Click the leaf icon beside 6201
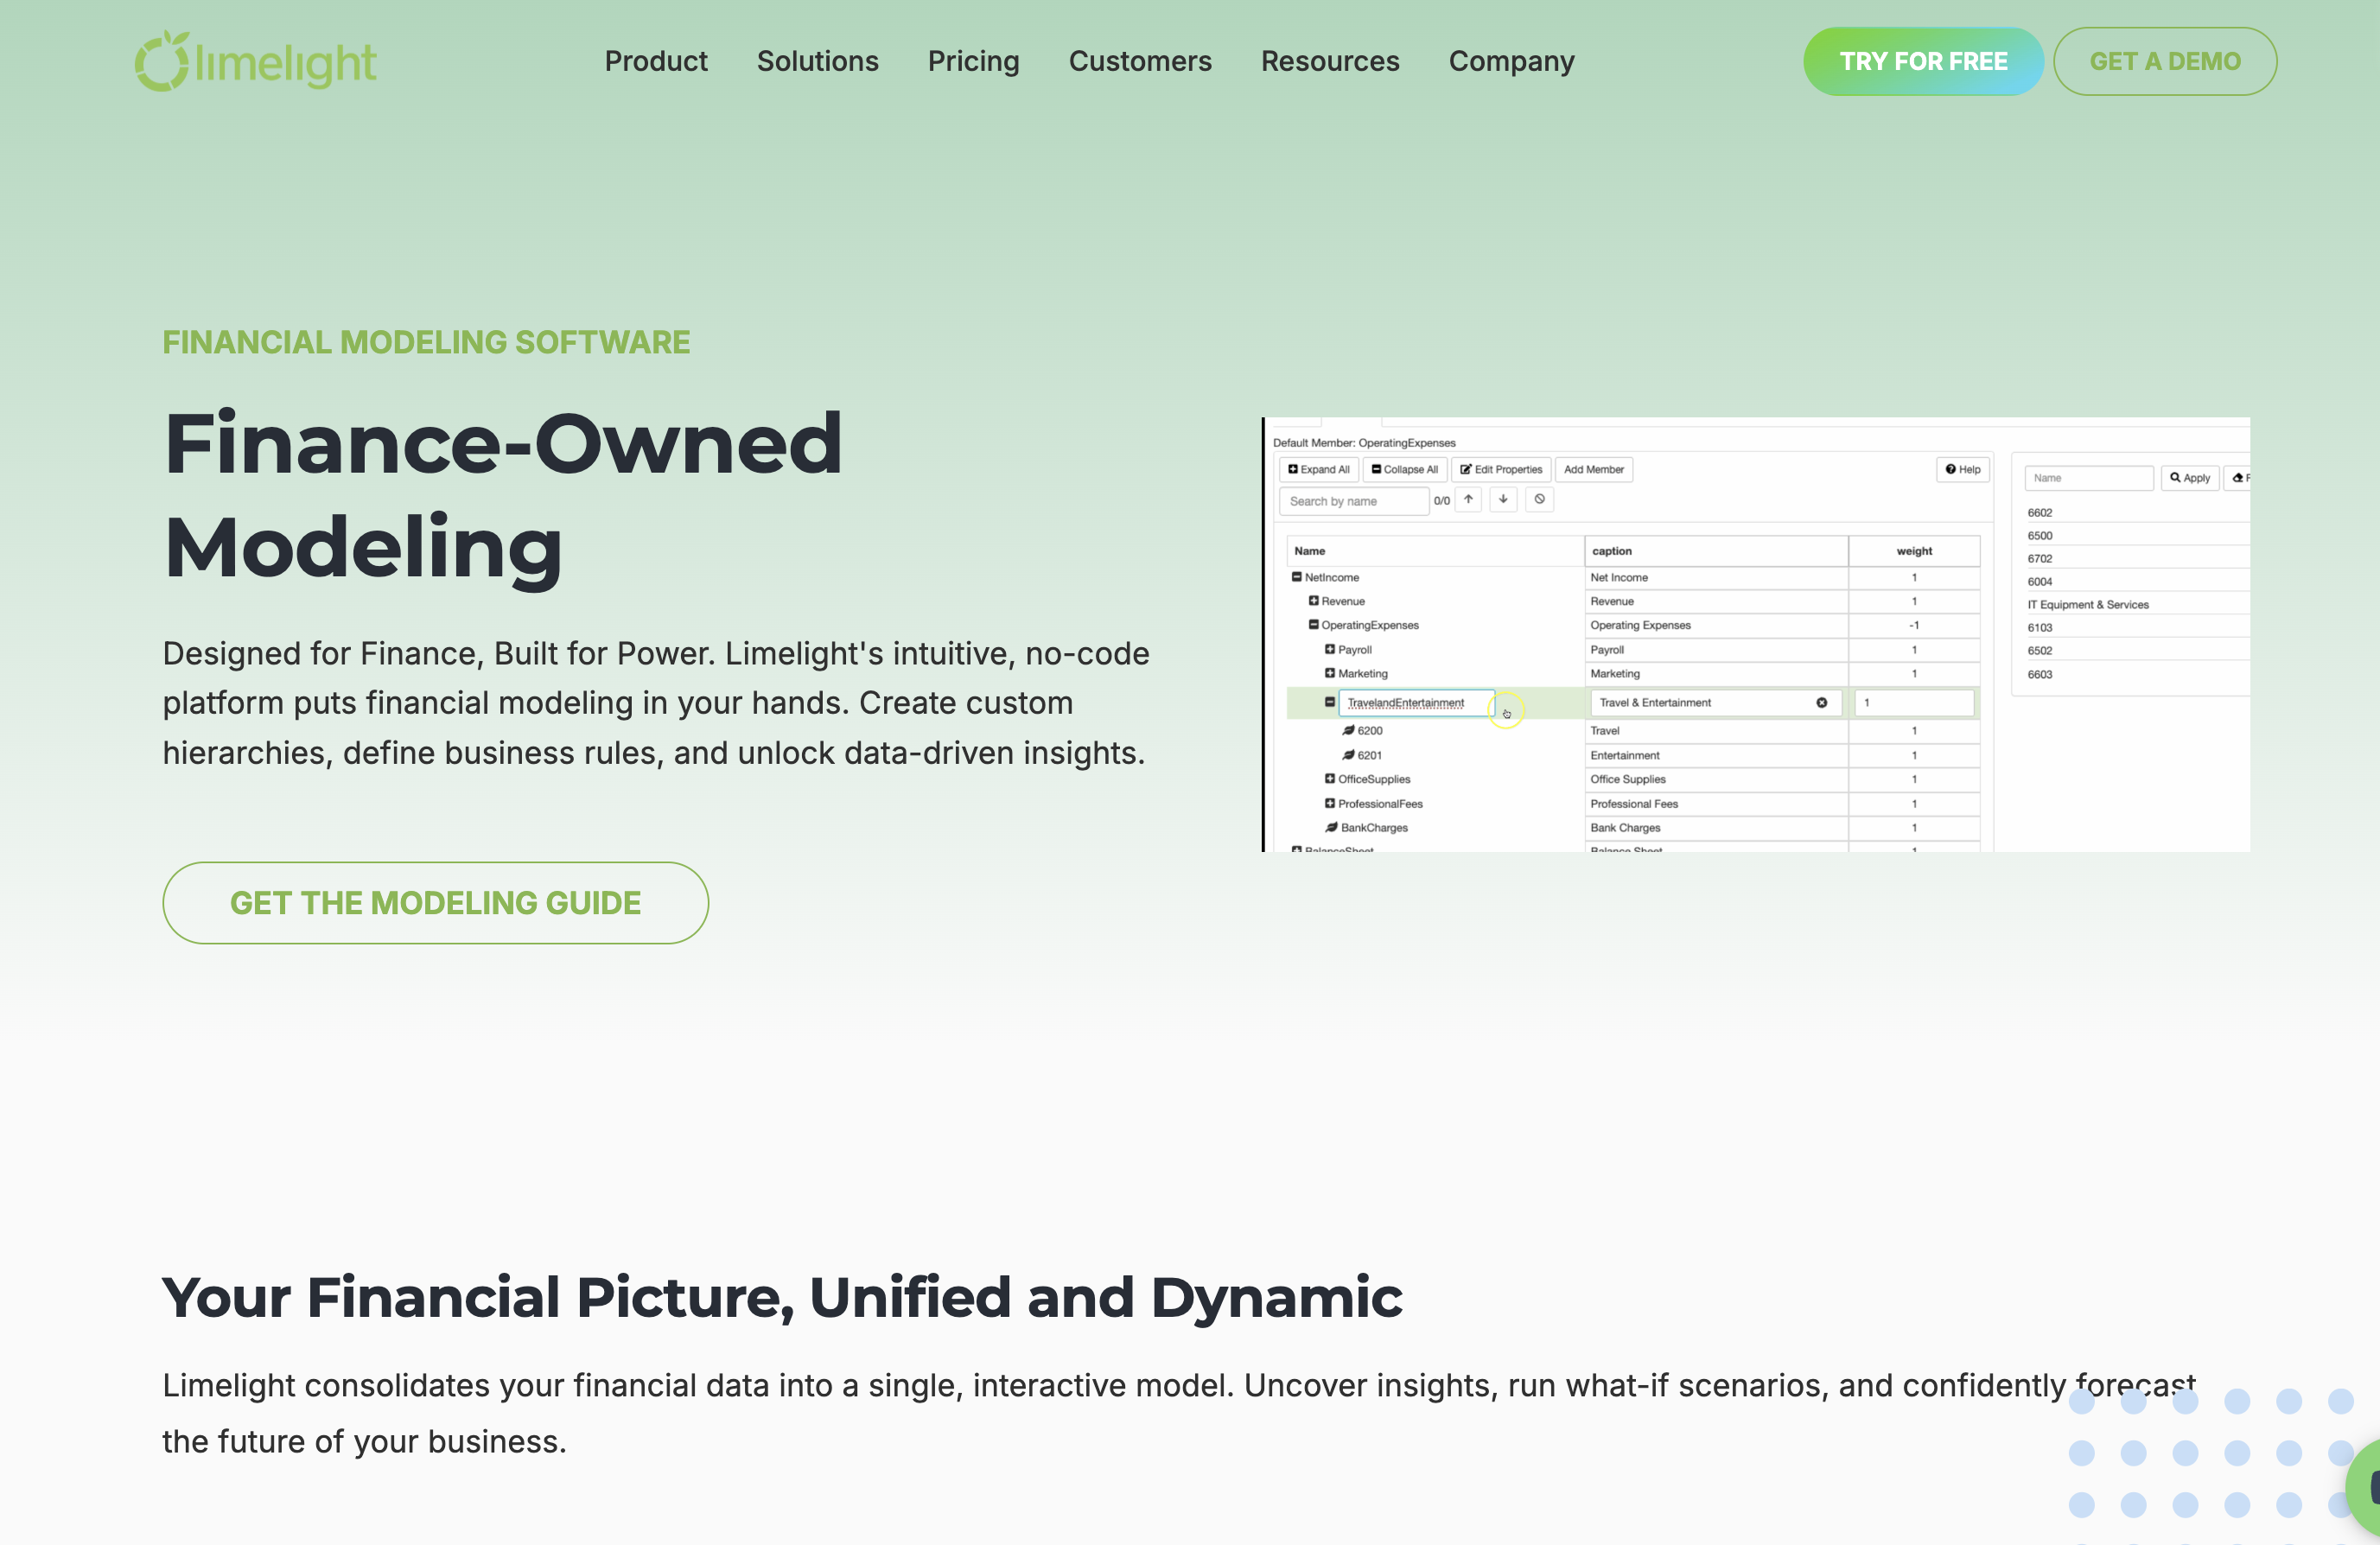Image resolution: width=2380 pixels, height=1545 pixels. (x=1348, y=755)
